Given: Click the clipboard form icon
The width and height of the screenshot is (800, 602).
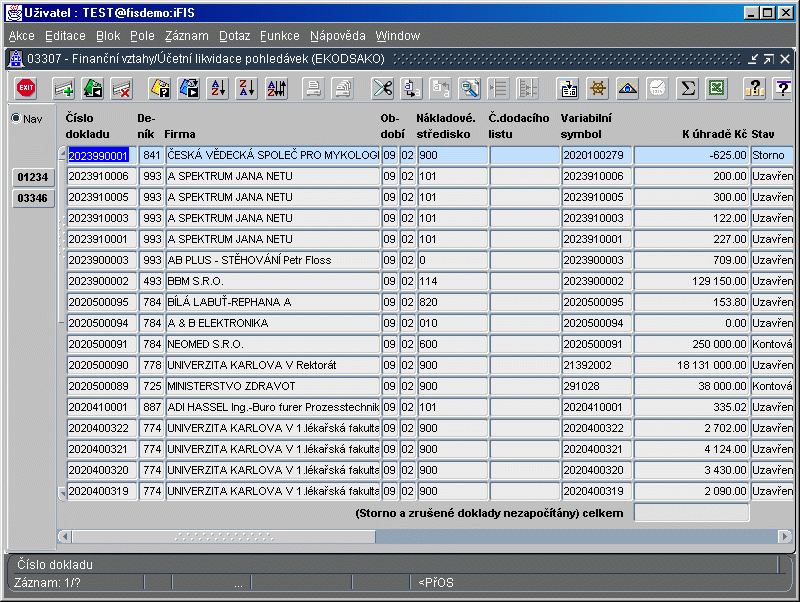Looking at the screenshot, I should (x=568, y=89).
